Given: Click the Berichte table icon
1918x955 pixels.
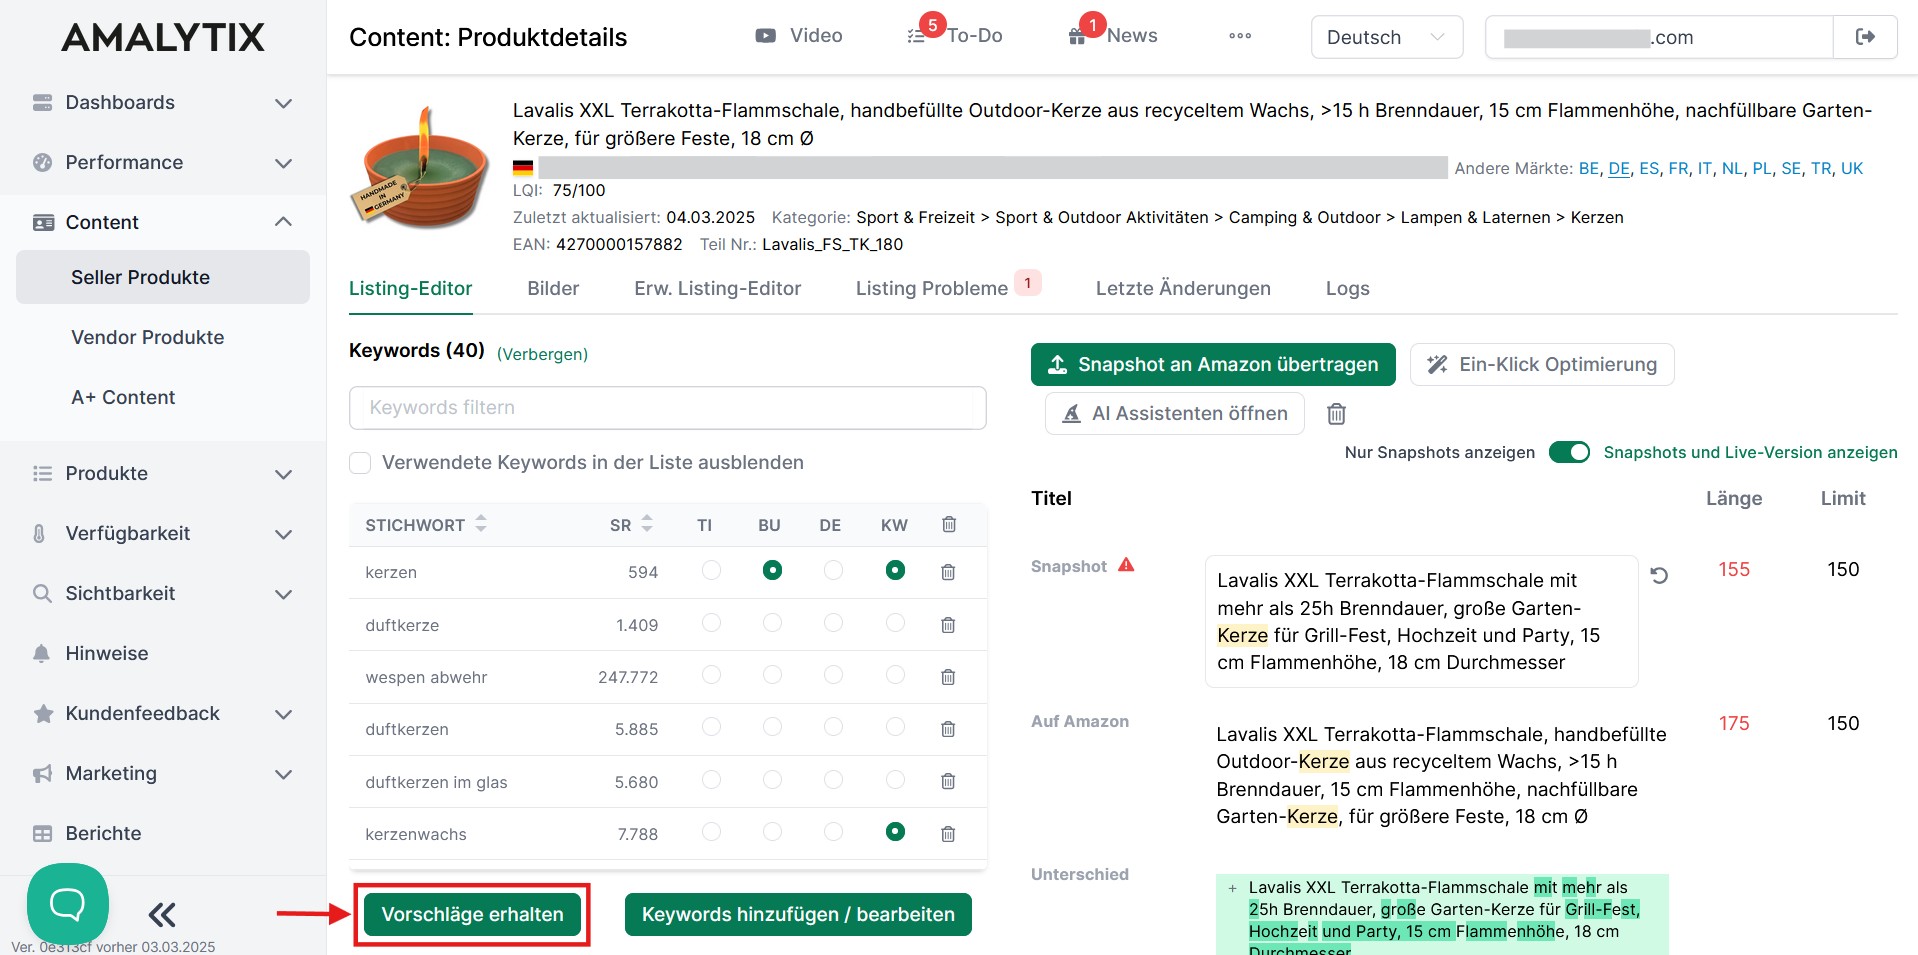Looking at the screenshot, I should tap(42, 833).
